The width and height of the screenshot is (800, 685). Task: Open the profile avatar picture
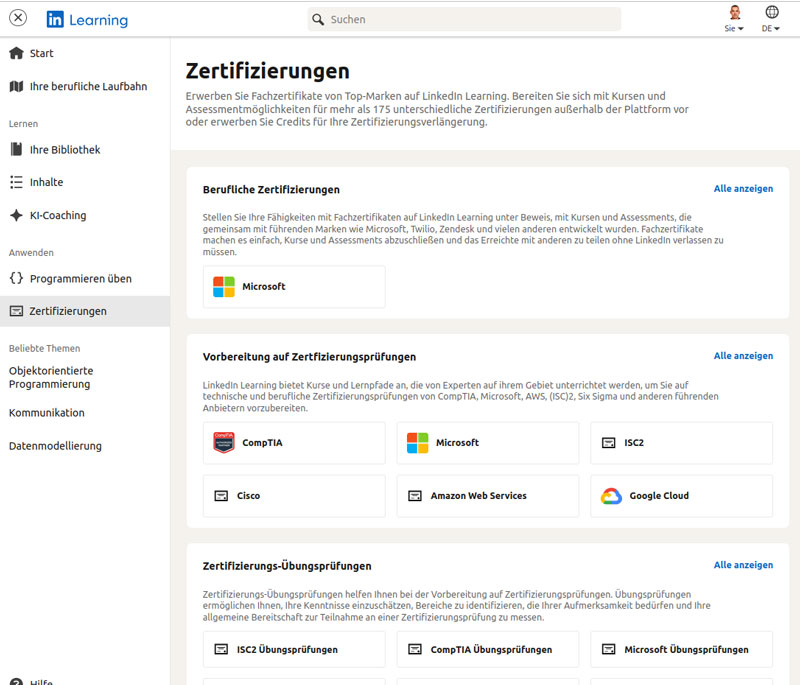(735, 12)
